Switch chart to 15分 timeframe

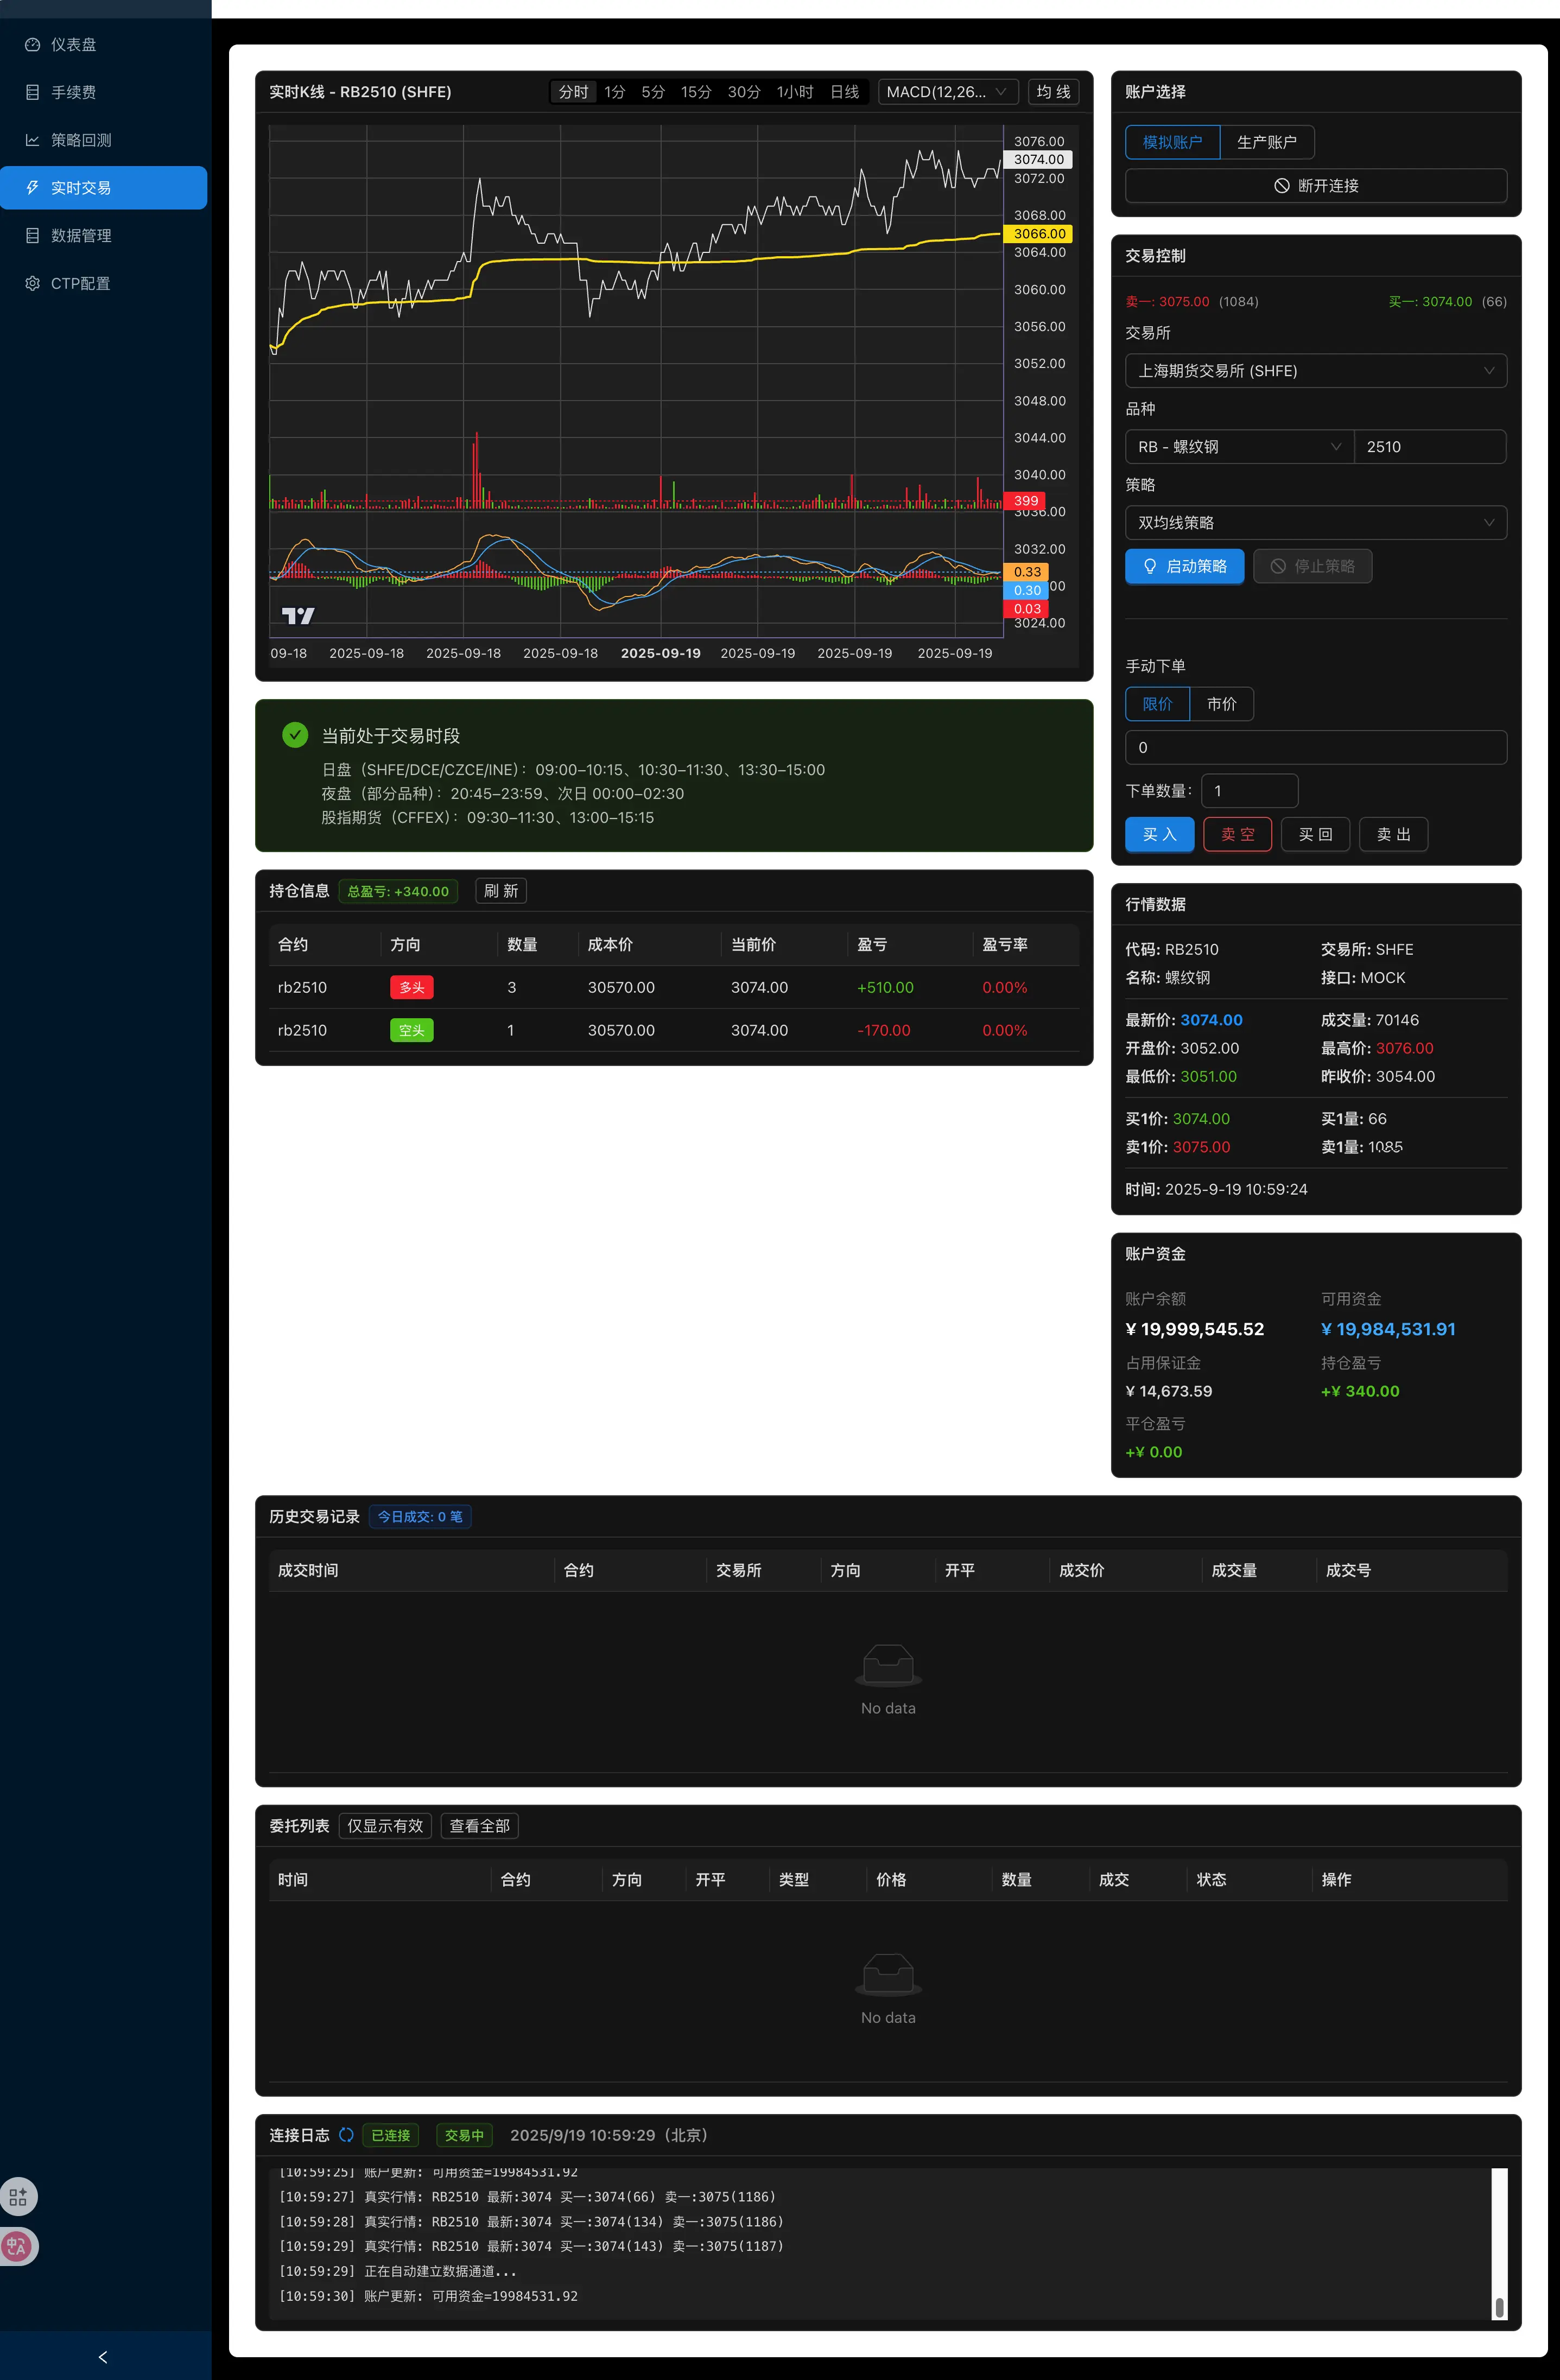pyautogui.click(x=696, y=92)
